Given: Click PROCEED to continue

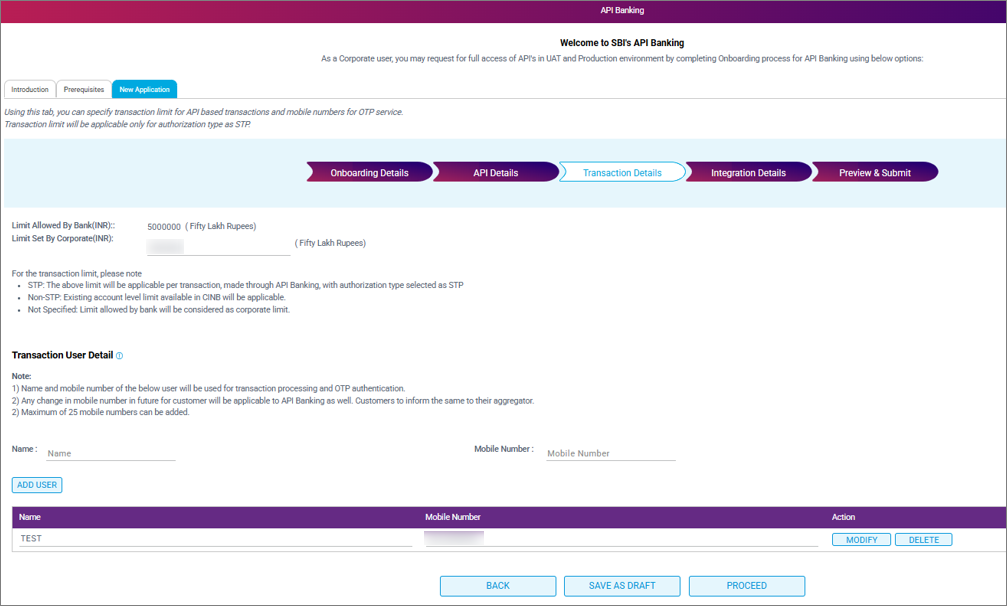Looking at the screenshot, I should [746, 586].
